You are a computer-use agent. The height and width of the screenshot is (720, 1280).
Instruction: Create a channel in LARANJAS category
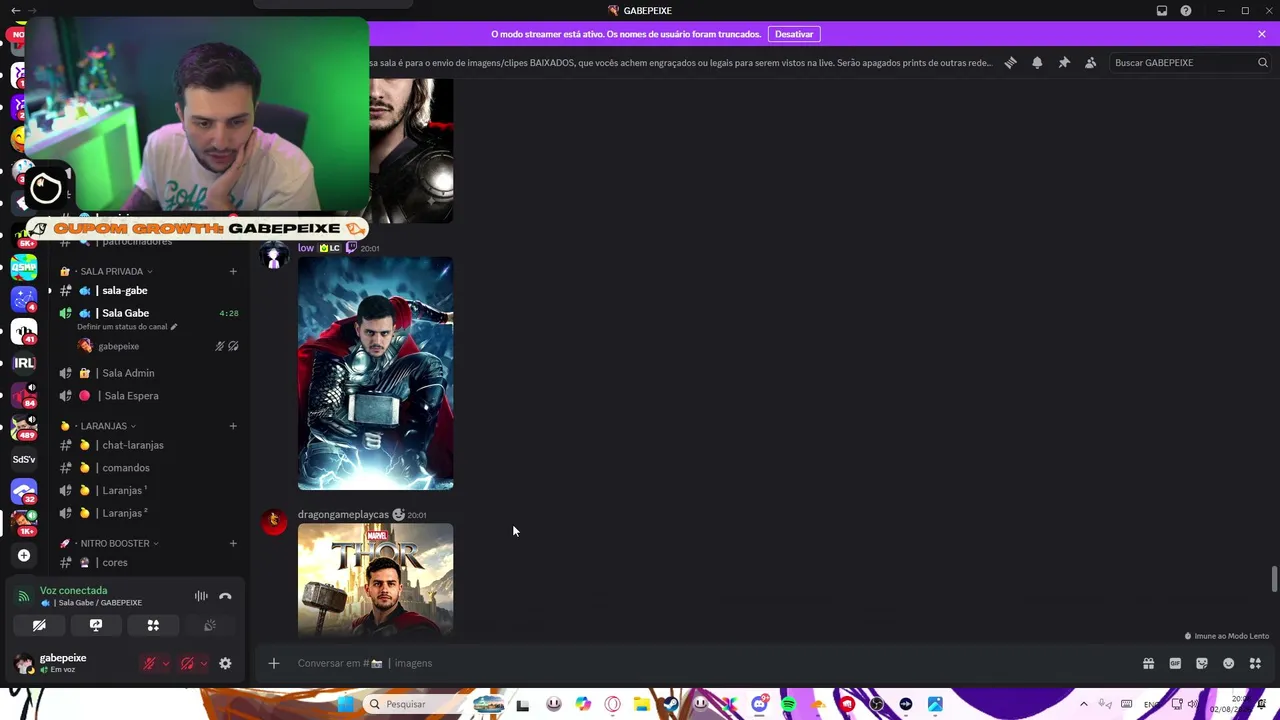click(x=233, y=426)
